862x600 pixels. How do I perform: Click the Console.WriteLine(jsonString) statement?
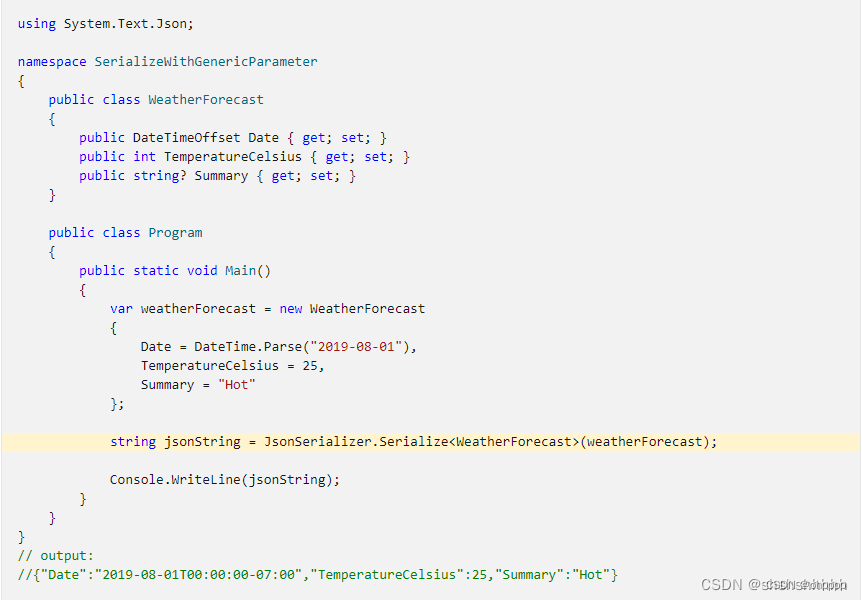click(225, 480)
